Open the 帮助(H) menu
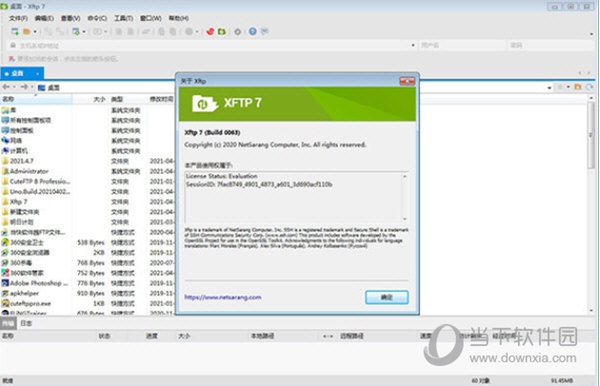600x386 pixels. [178, 18]
